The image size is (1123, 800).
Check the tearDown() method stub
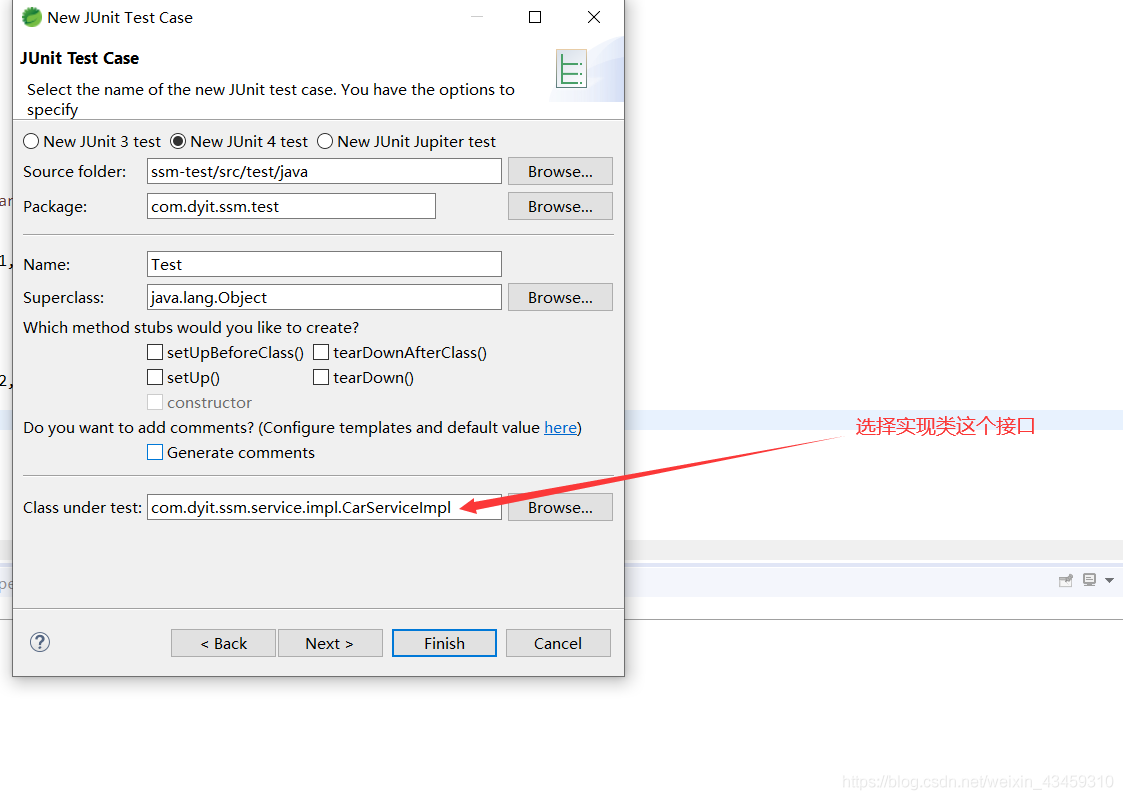tap(321, 377)
